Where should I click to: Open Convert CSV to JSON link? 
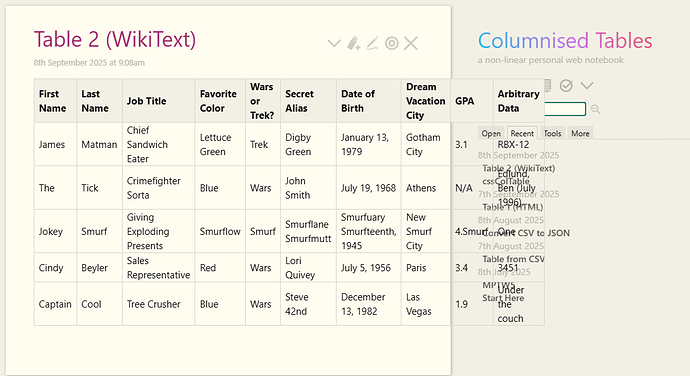pos(526,233)
